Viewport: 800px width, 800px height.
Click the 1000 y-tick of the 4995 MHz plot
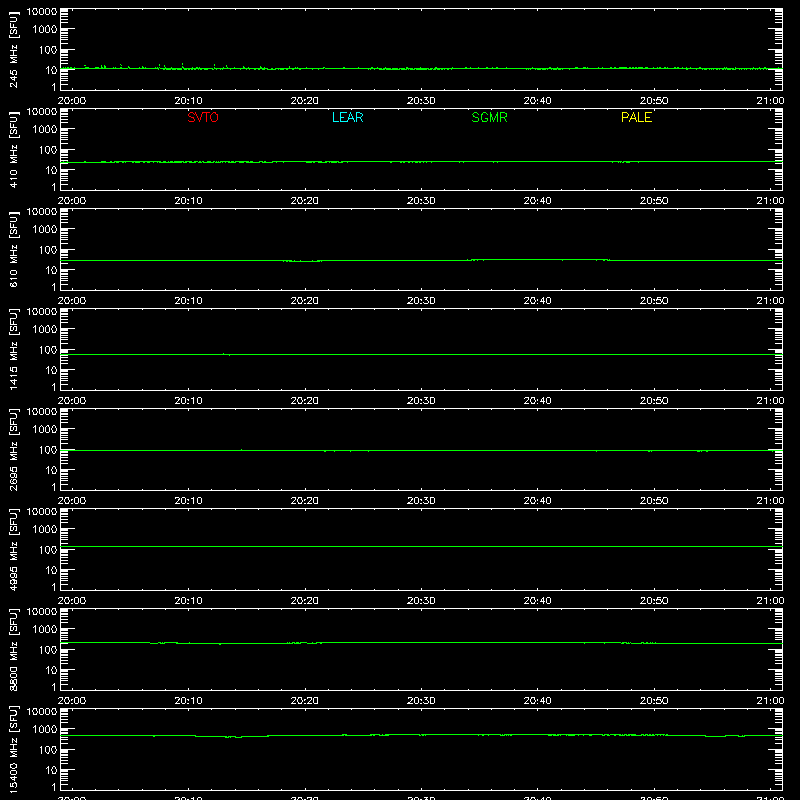click(x=45, y=529)
